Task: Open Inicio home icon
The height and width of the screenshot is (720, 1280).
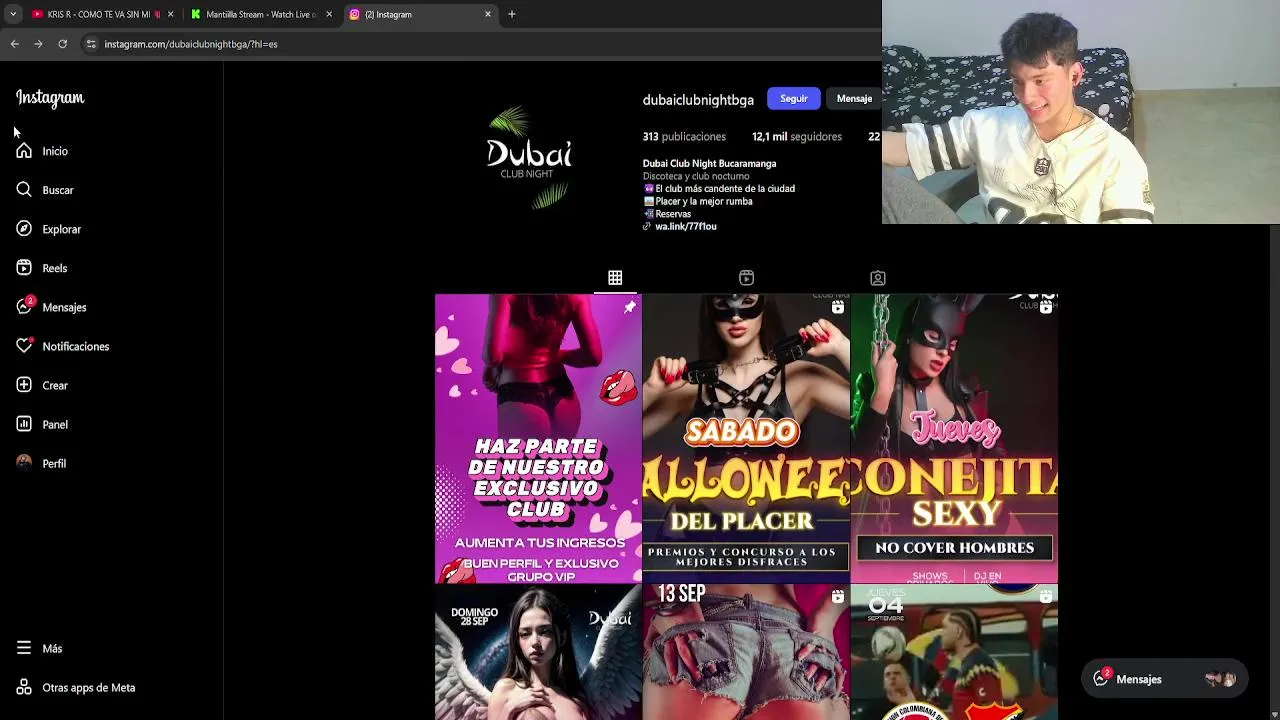Action: tap(24, 151)
